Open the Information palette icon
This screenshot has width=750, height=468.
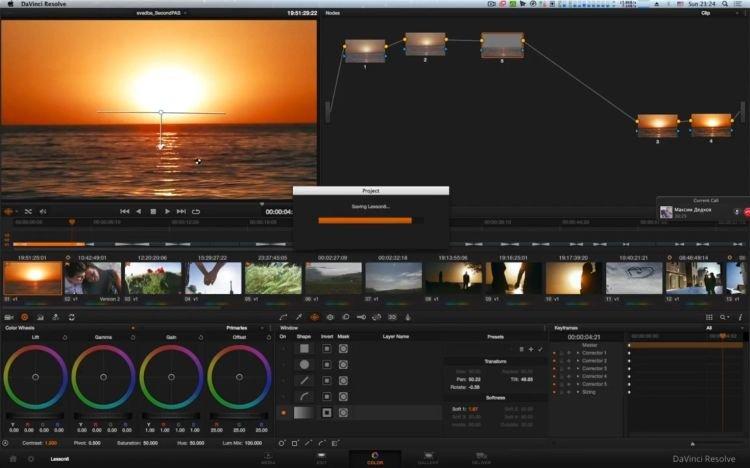pyautogui.click(x=740, y=317)
